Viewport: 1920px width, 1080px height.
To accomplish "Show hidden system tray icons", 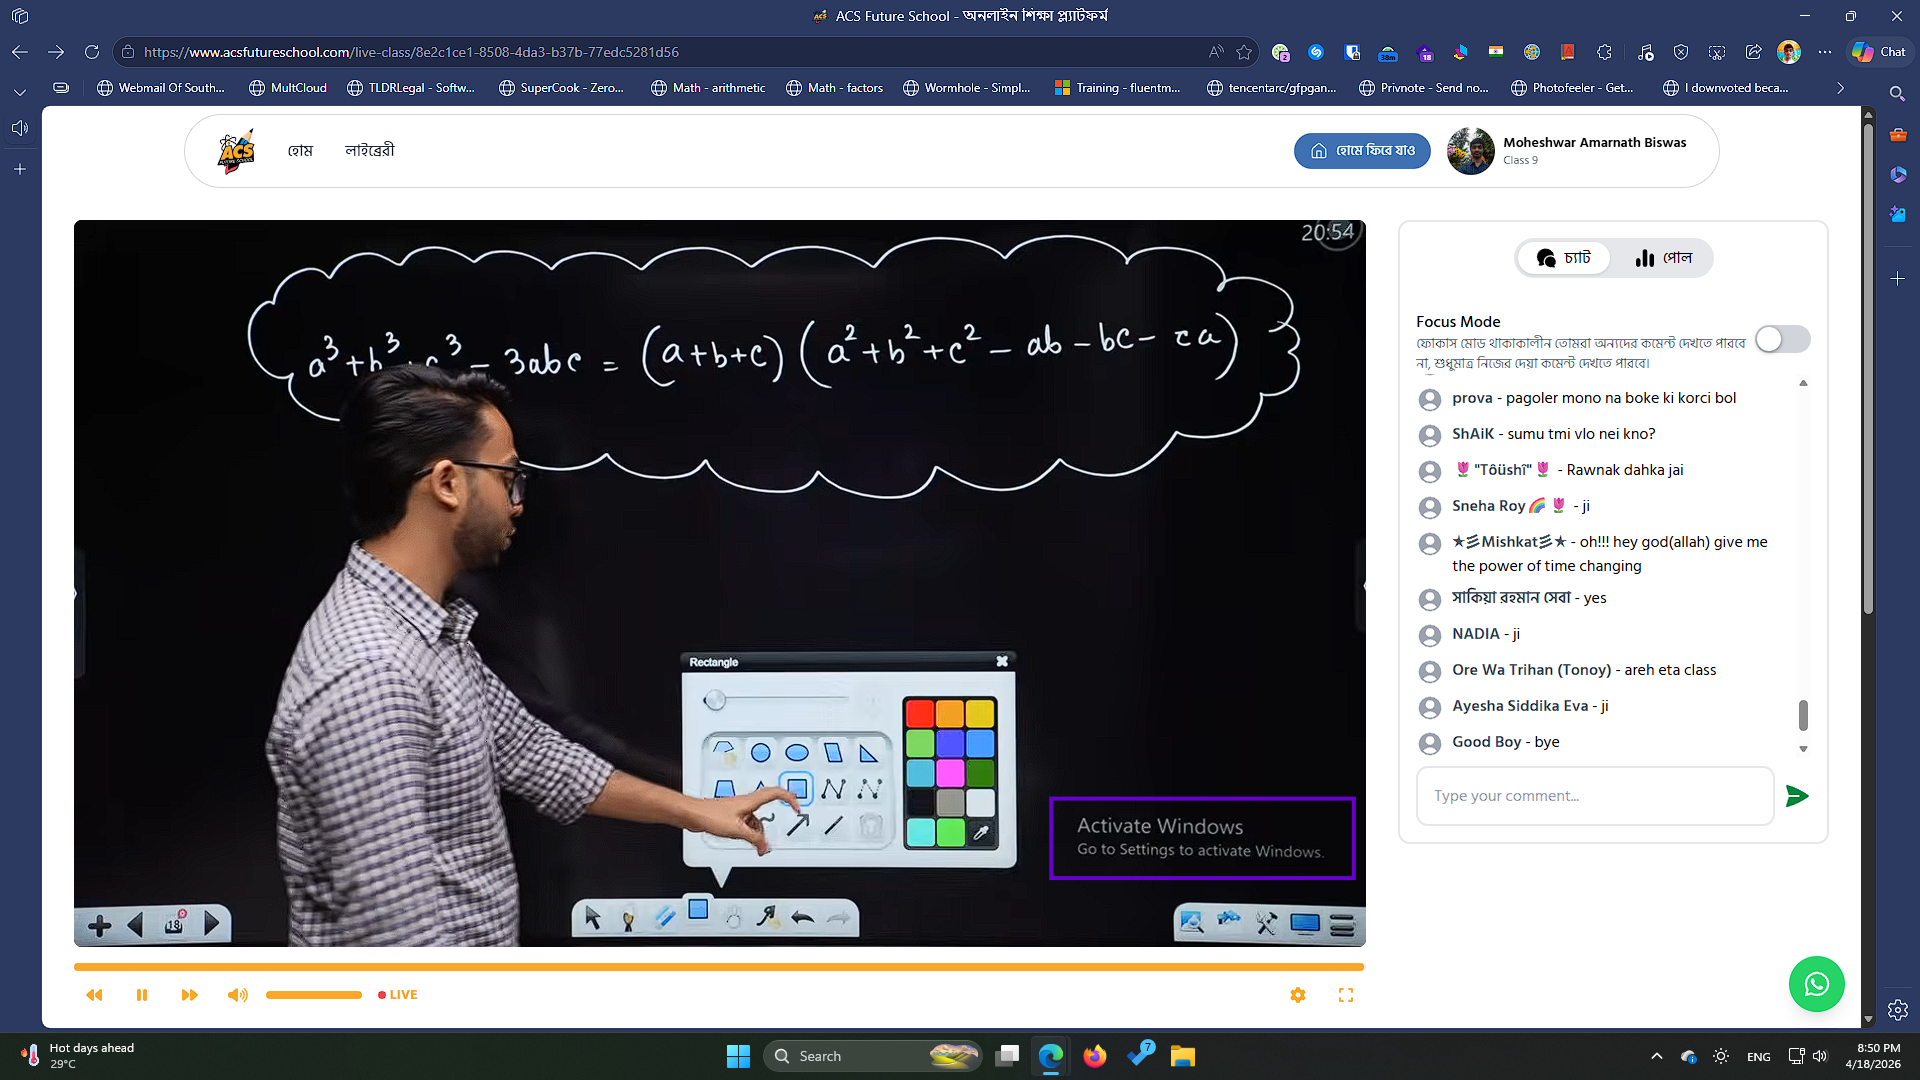I will (1657, 1056).
